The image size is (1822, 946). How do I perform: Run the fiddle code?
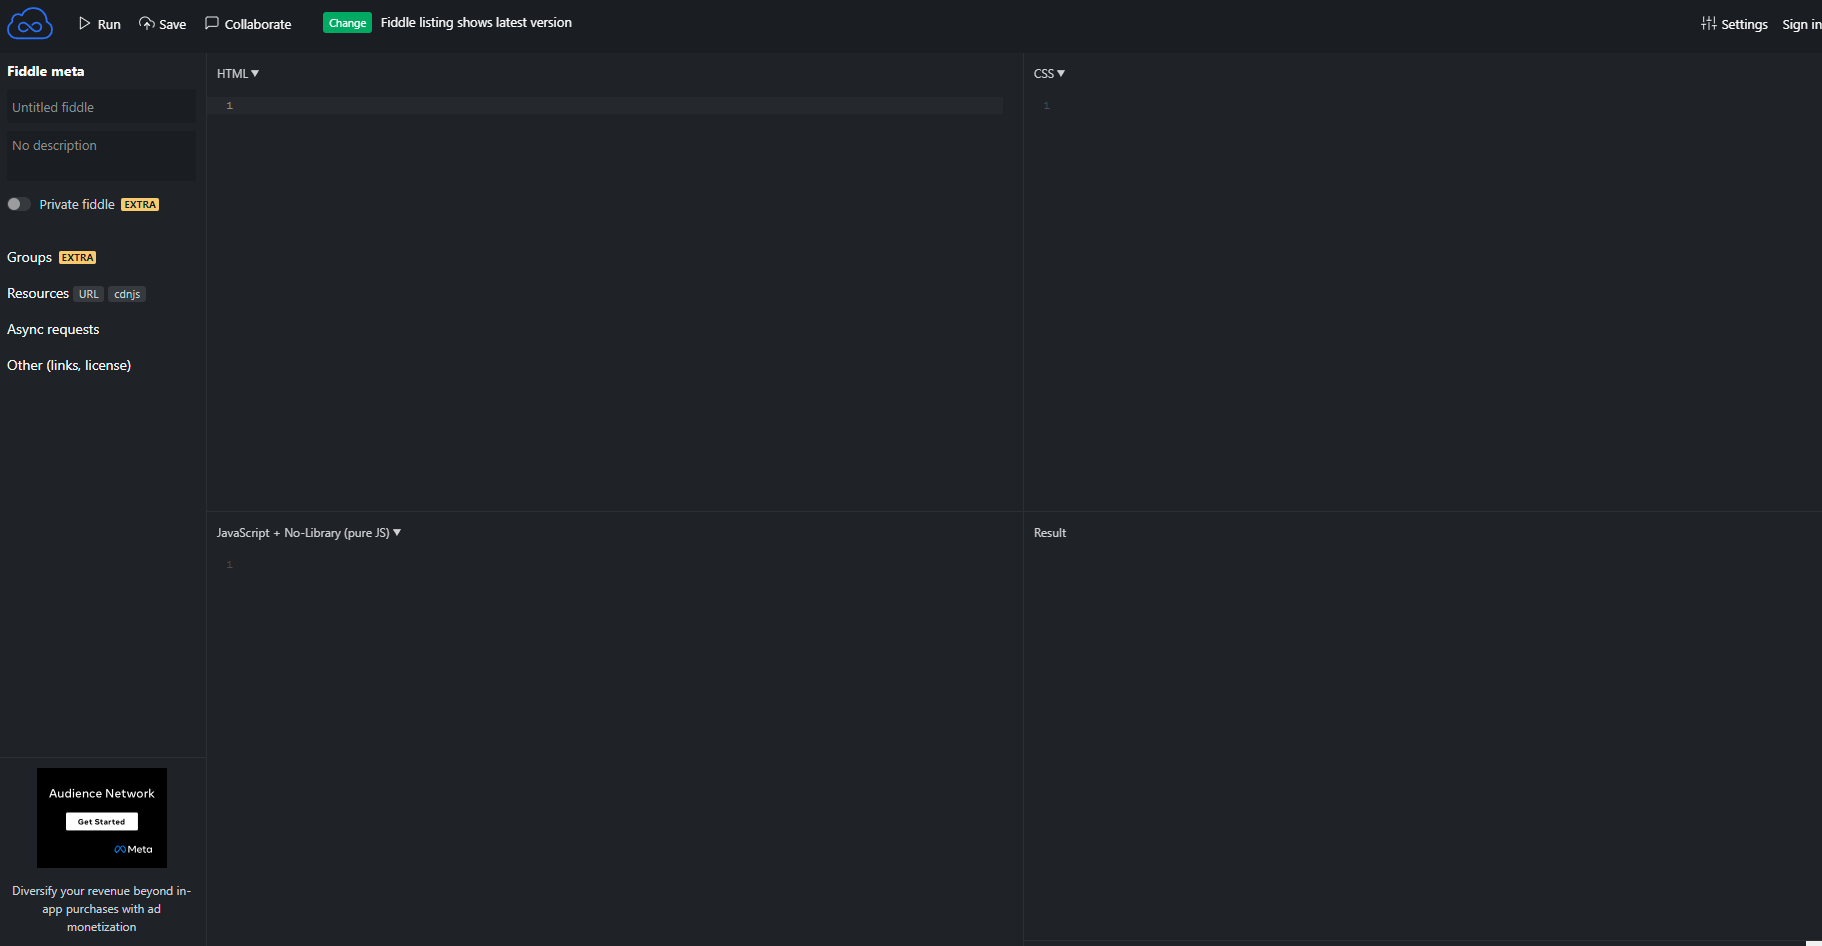coord(100,24)
